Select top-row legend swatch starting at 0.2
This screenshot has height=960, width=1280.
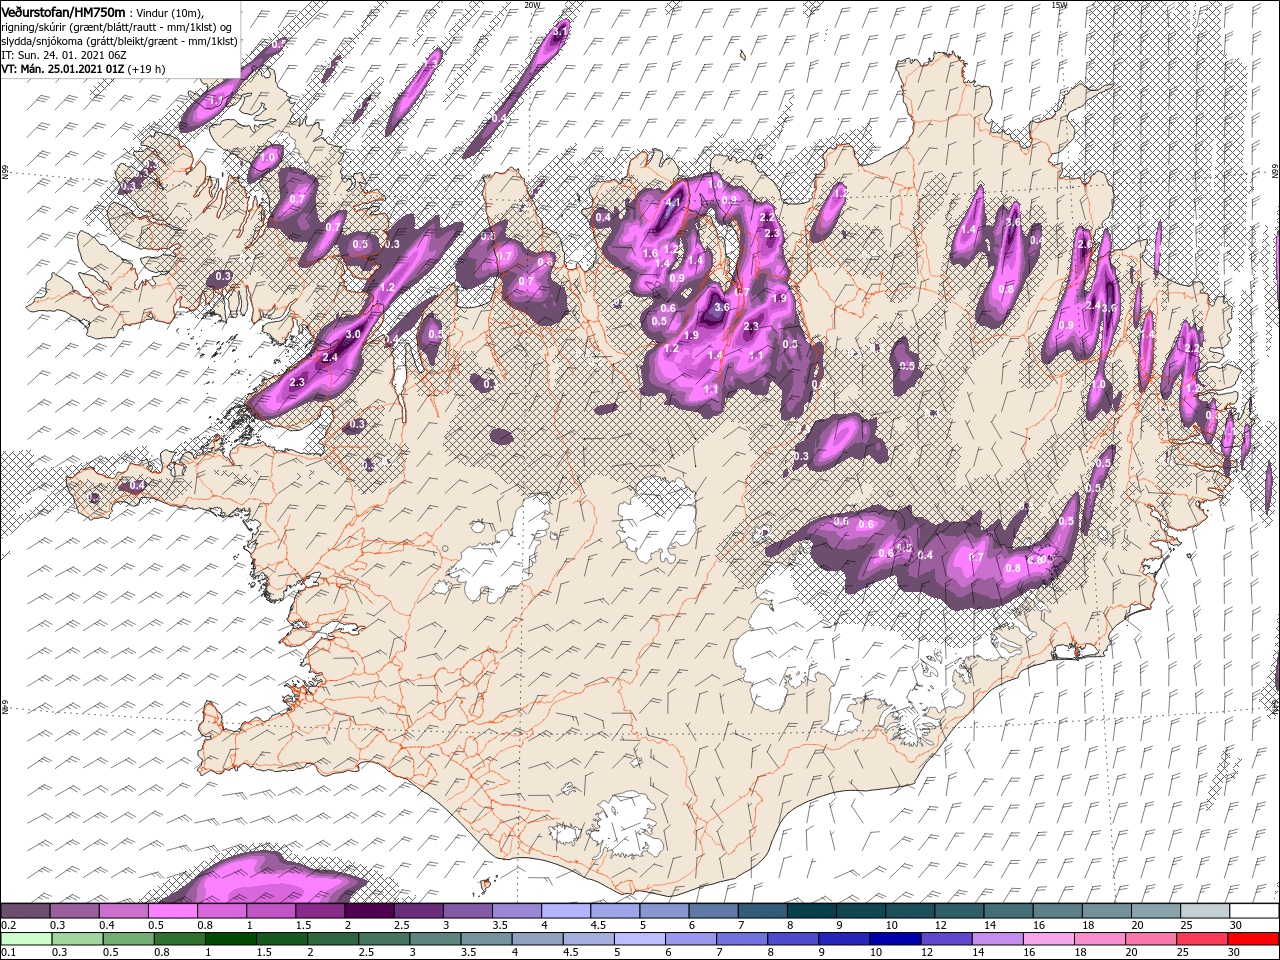point(25,911)
